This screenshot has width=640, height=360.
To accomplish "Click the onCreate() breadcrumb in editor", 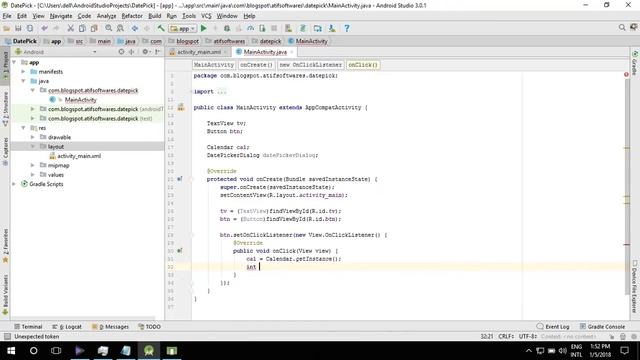I will 256,65.
